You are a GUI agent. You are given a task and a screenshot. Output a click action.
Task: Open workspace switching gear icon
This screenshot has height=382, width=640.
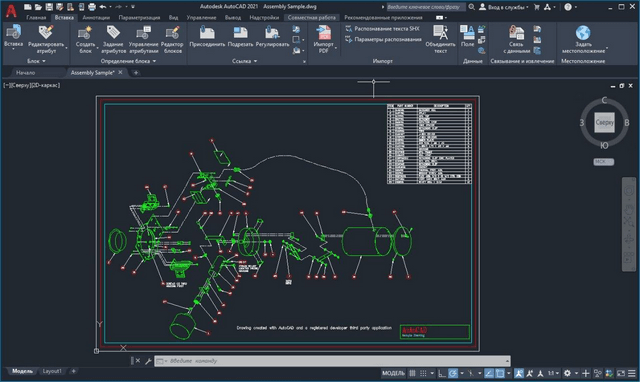pos(567,373)
